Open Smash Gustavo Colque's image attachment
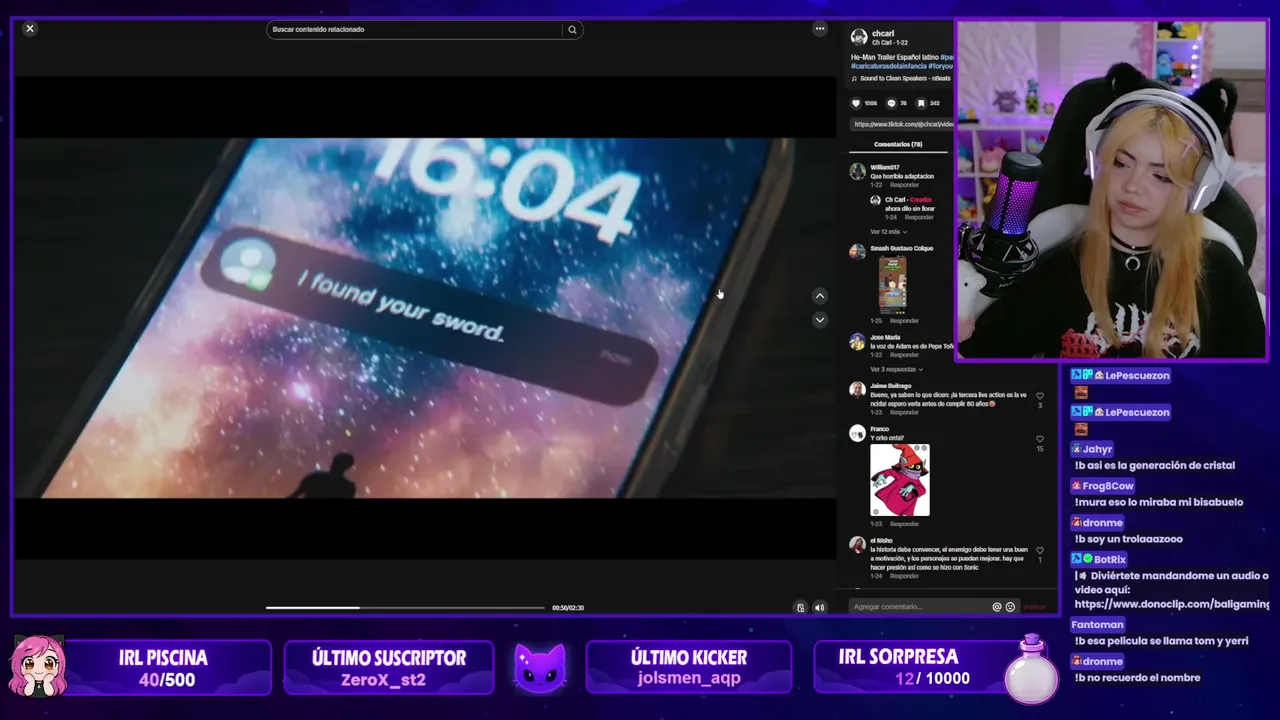 point(893,285)
